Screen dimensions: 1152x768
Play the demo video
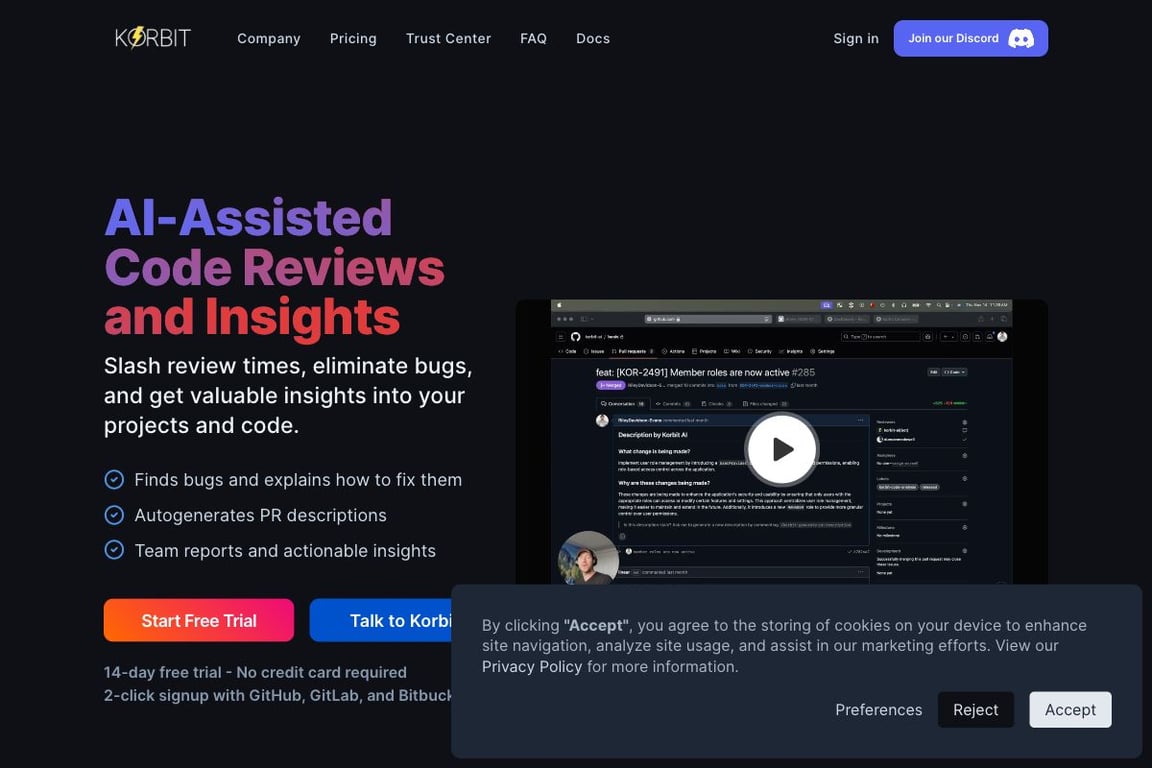click(781, 448)
